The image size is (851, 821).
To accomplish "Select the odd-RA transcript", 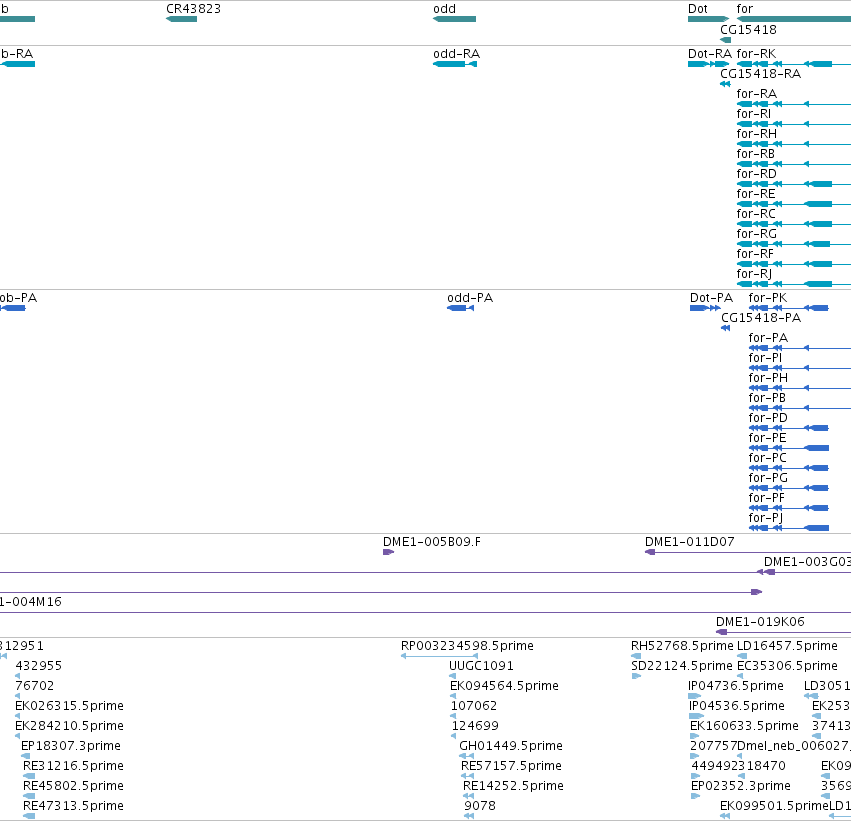I will coord(455,64).
